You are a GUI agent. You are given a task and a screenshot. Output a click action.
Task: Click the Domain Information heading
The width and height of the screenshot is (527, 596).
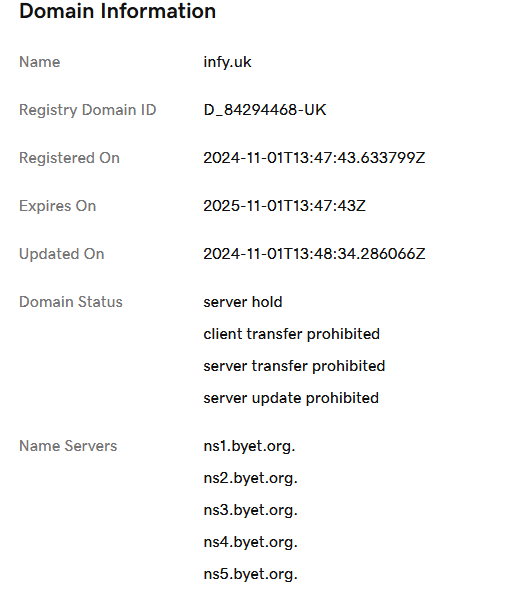pyautogui.click(x=117, y=11)
